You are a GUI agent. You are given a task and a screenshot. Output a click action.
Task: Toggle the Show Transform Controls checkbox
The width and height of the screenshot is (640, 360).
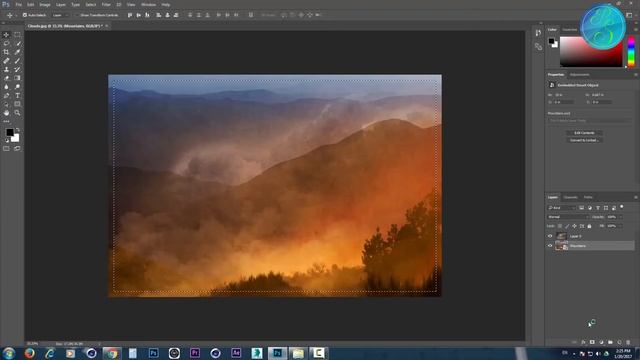[77, 15]
